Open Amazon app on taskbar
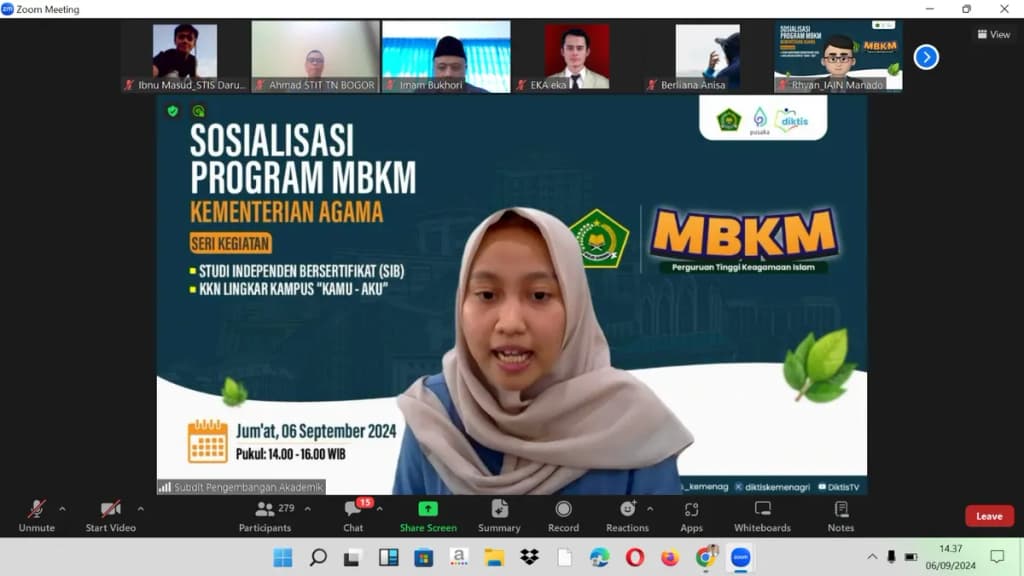Viewport: 1024px width, 576px height. pos(458,557)
